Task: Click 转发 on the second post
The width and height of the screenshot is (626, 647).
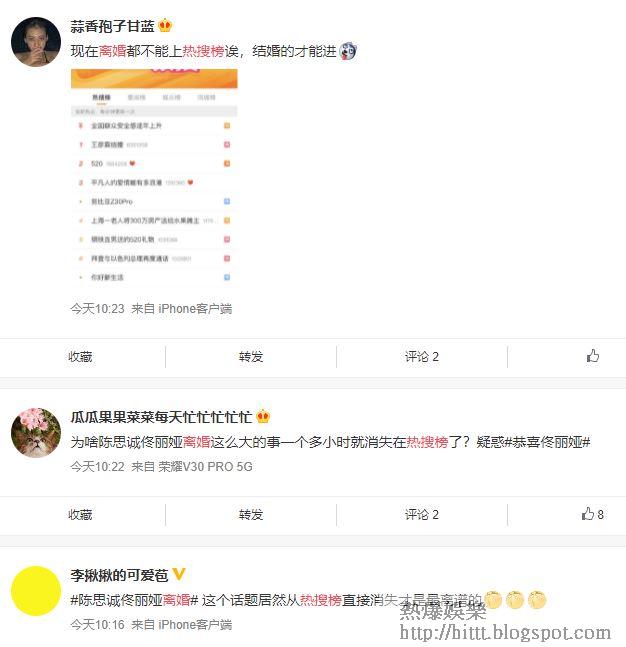Action: coord(251,515)
